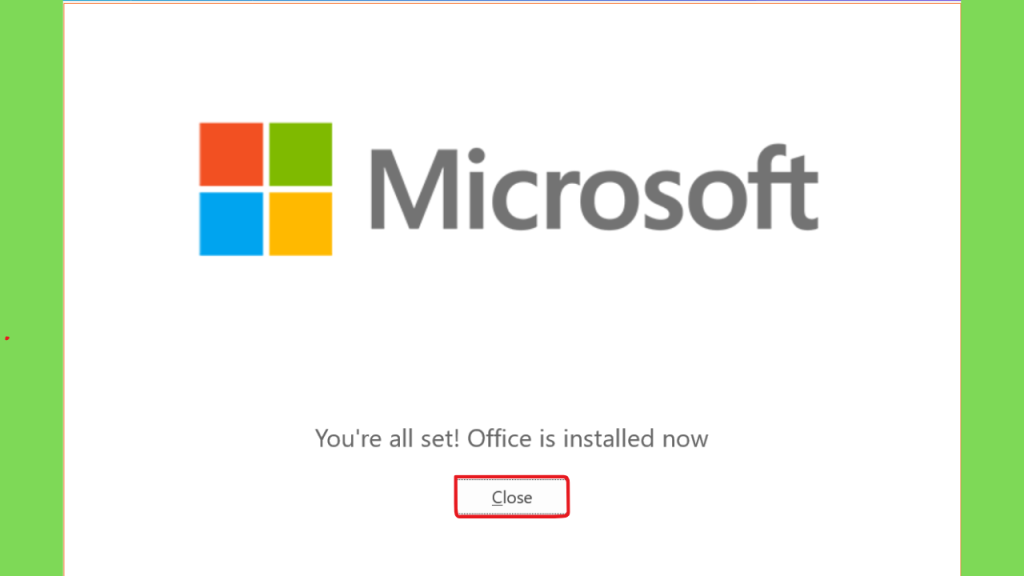The height and width of the screenshot is (576, 1024).
Task: Click the word "now" ending the message
Action: (685, 440)
